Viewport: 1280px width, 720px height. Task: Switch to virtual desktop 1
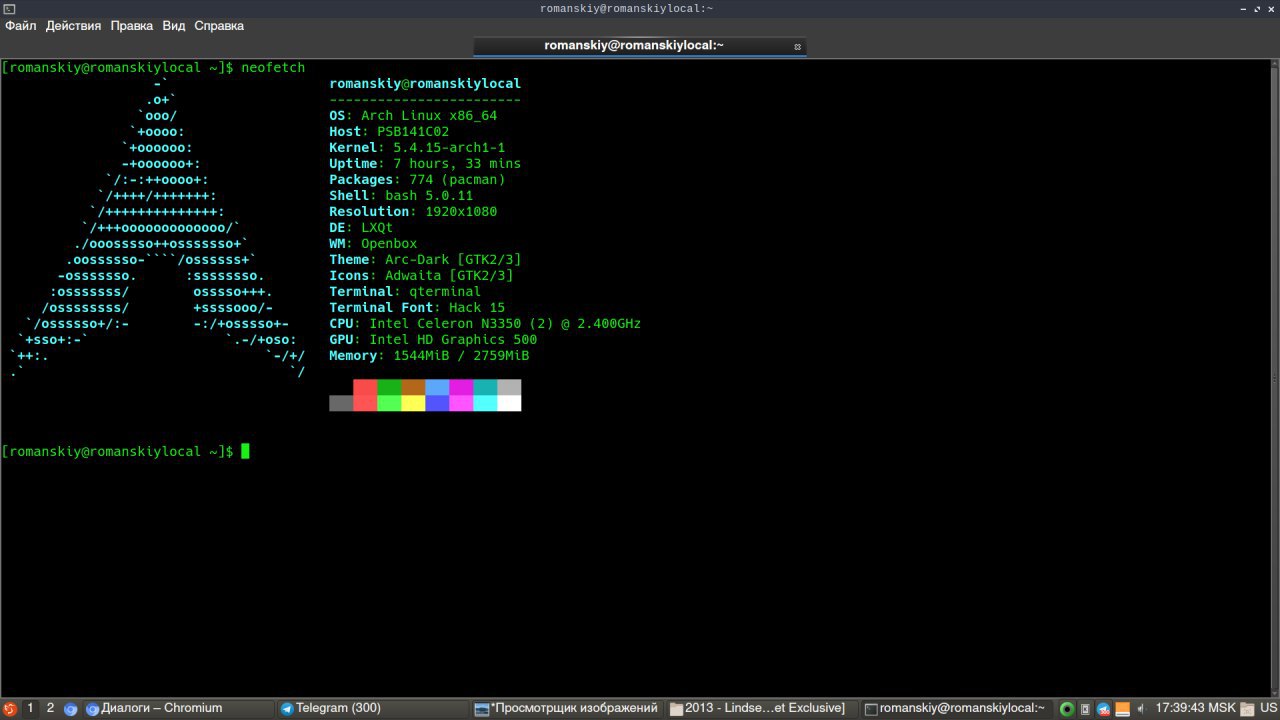click(x=30, y=708)
